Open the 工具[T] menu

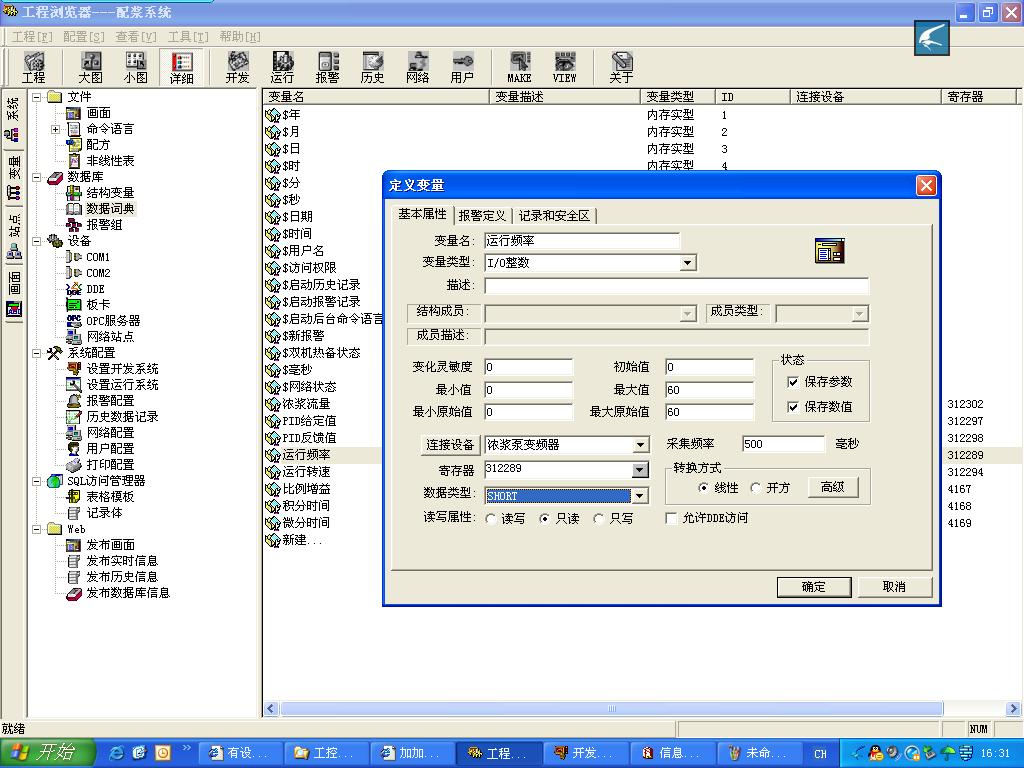pyautogui.click(x=188, y=37)
